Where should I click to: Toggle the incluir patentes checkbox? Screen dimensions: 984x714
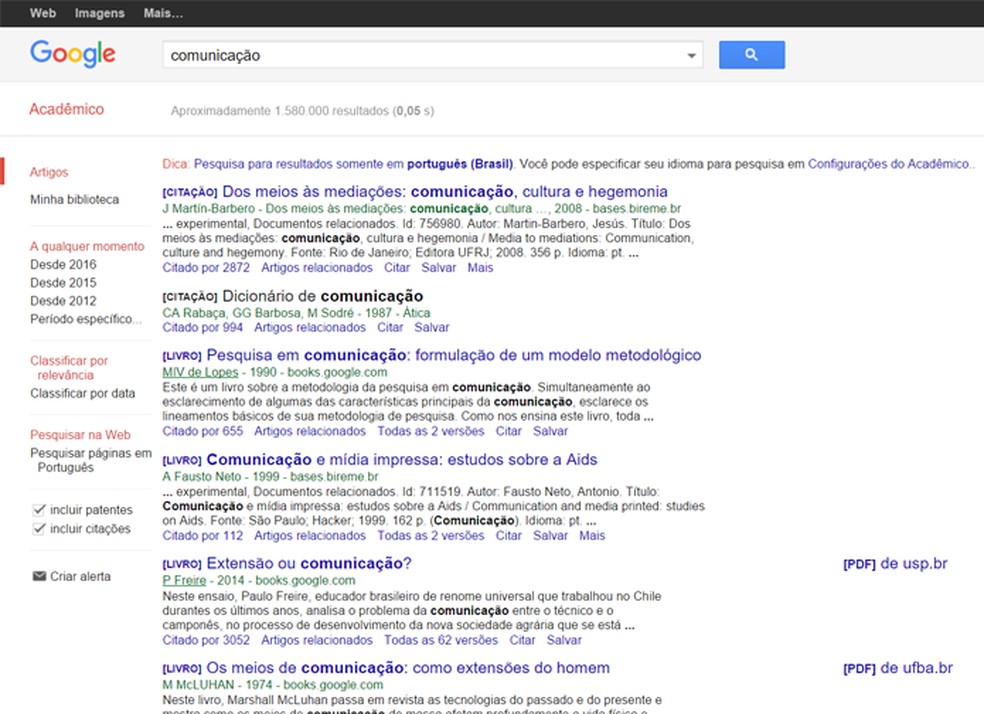coord(39,510)
